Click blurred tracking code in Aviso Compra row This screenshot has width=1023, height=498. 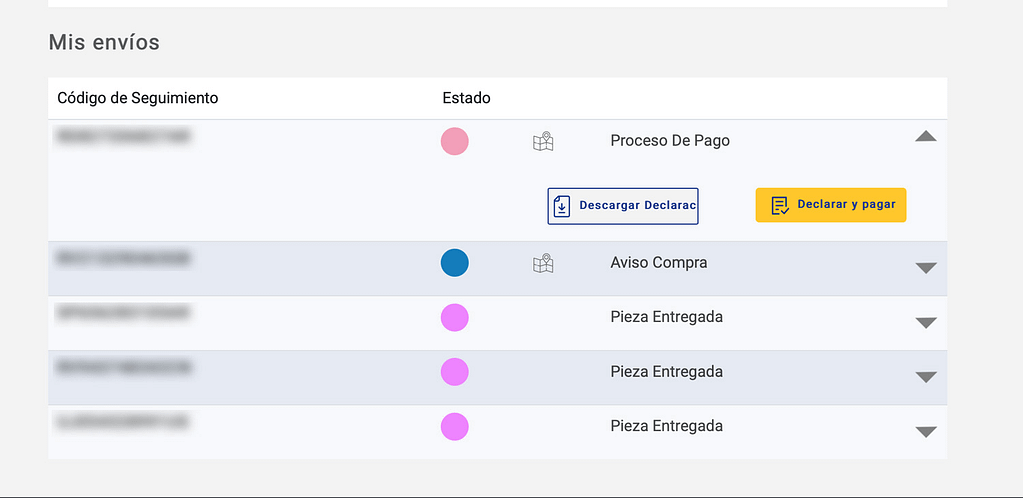tap(123, 258)
